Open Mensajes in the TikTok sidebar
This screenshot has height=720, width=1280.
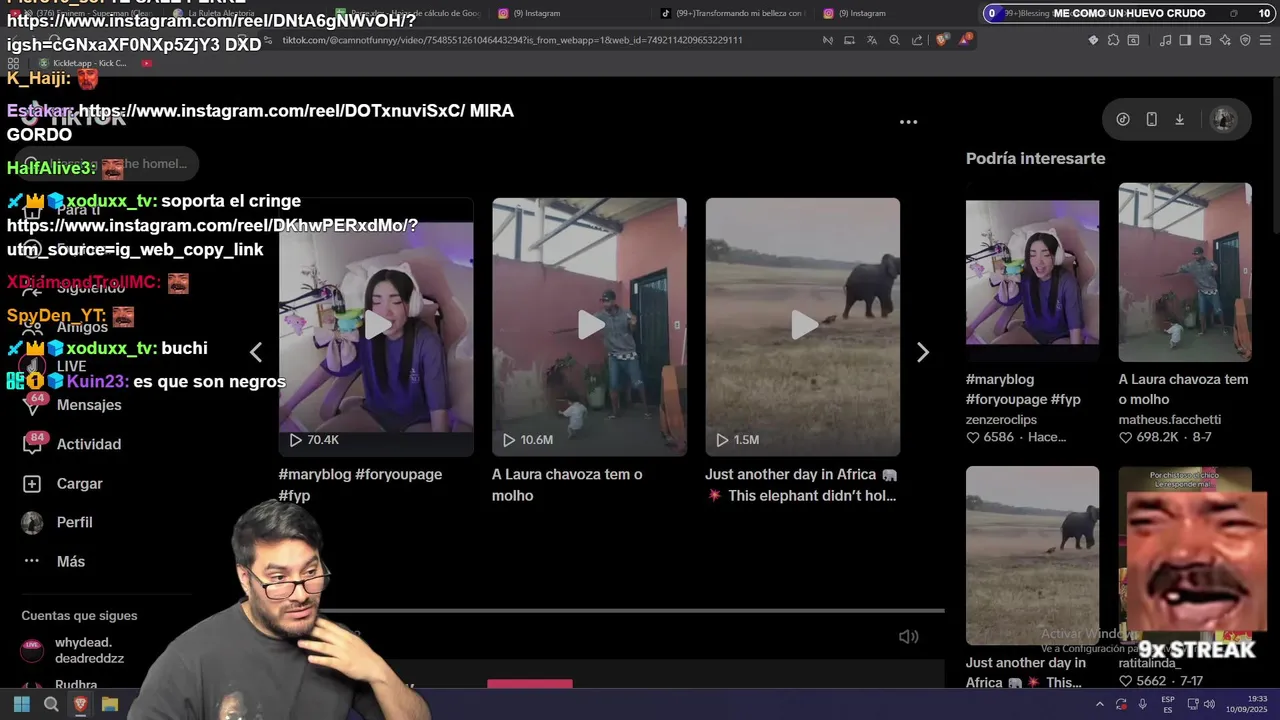[89, 405]
